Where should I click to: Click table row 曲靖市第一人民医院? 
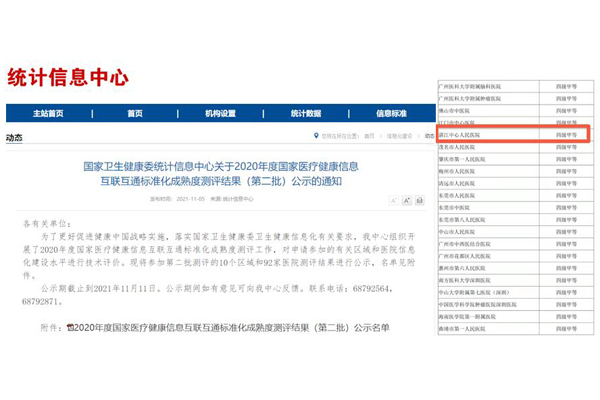coord(516,329)
